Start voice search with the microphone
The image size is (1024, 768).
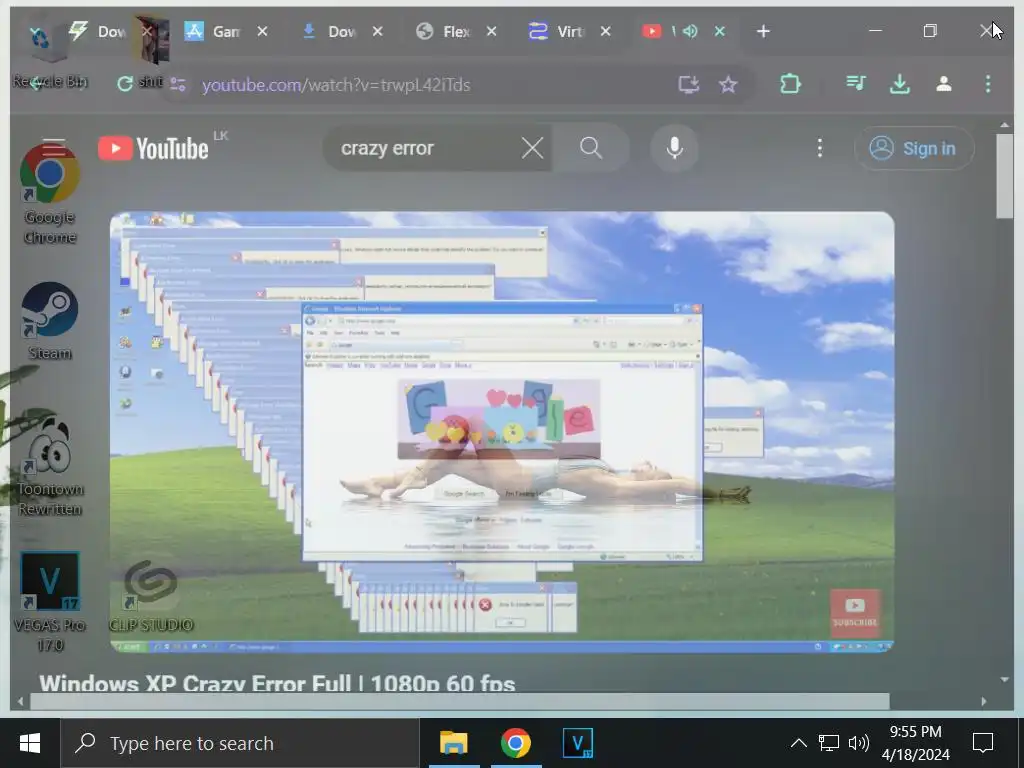tap(675, 148)
